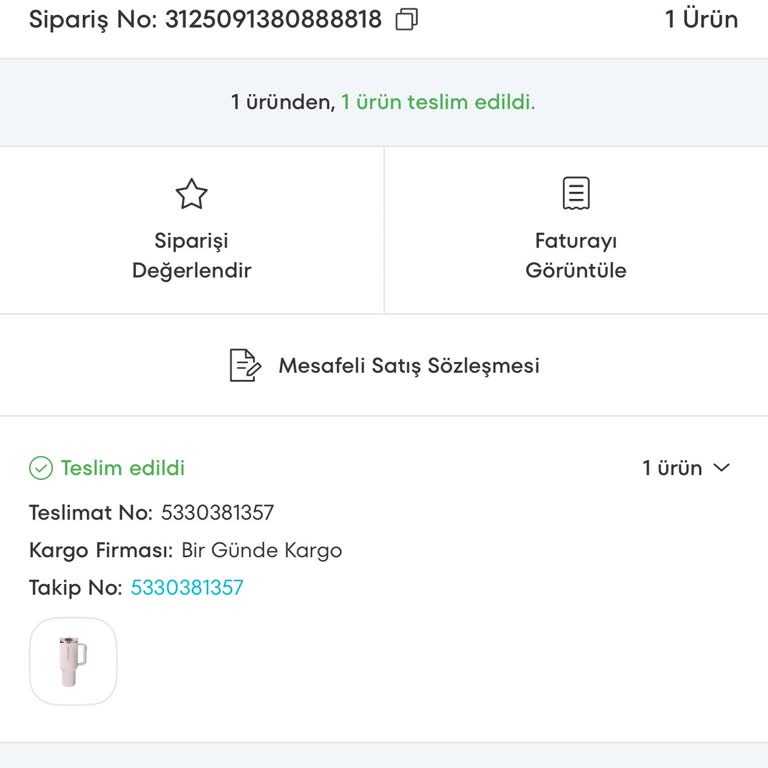Click the Sipariş No order number text

coord(205,20)
